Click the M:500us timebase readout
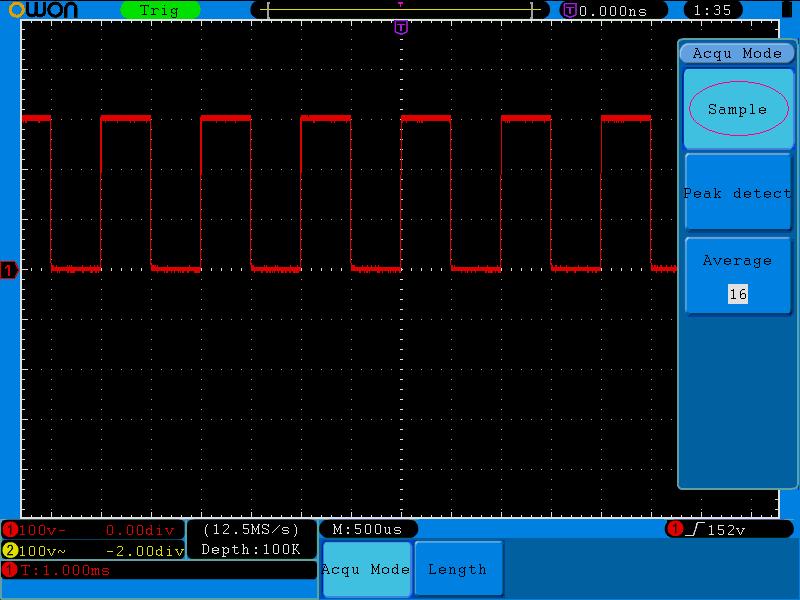Screen dimensions: 800x600 (367, 529)
